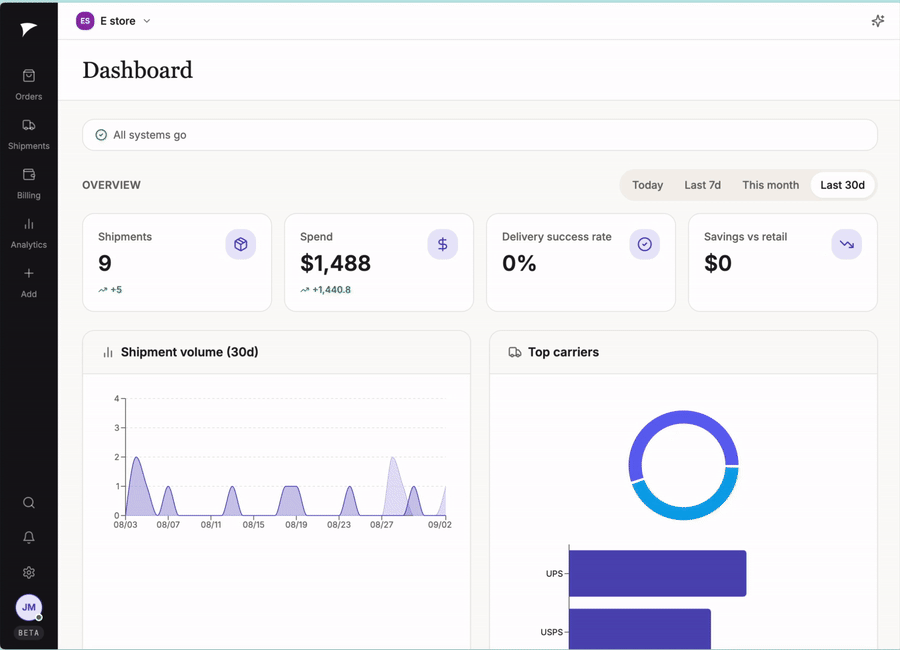Click the 08/19 date label on the chart axis
This screenshot has width=900, height=650.
[296, 525]
